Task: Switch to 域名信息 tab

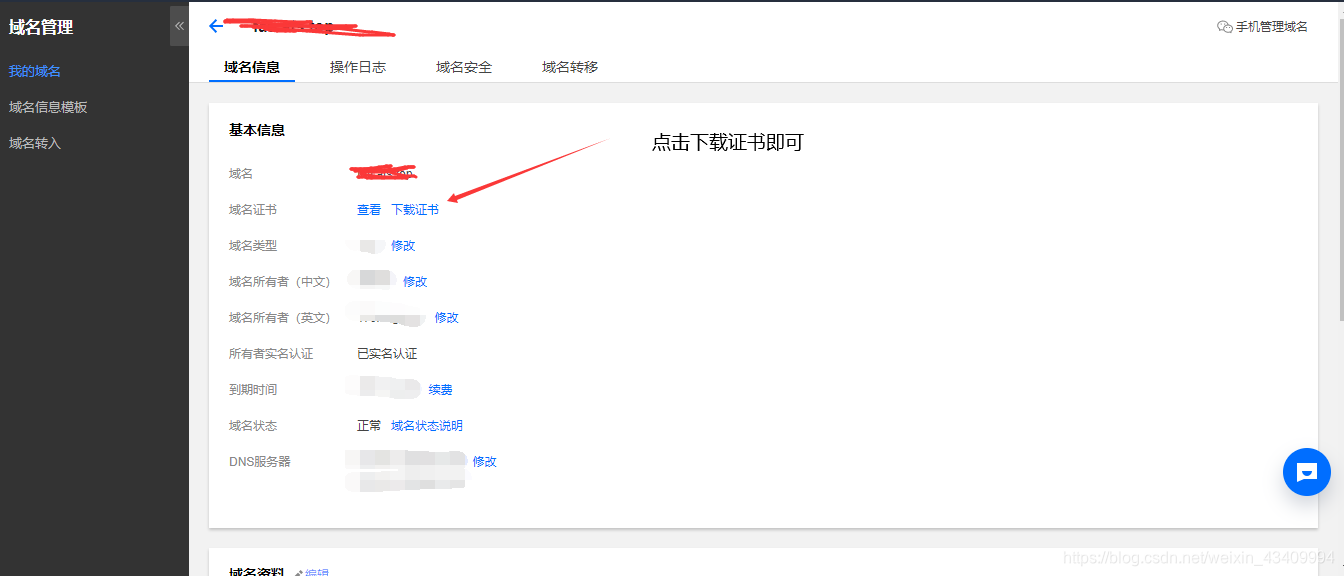Action: pyautogui.click(x=252, y=67)
